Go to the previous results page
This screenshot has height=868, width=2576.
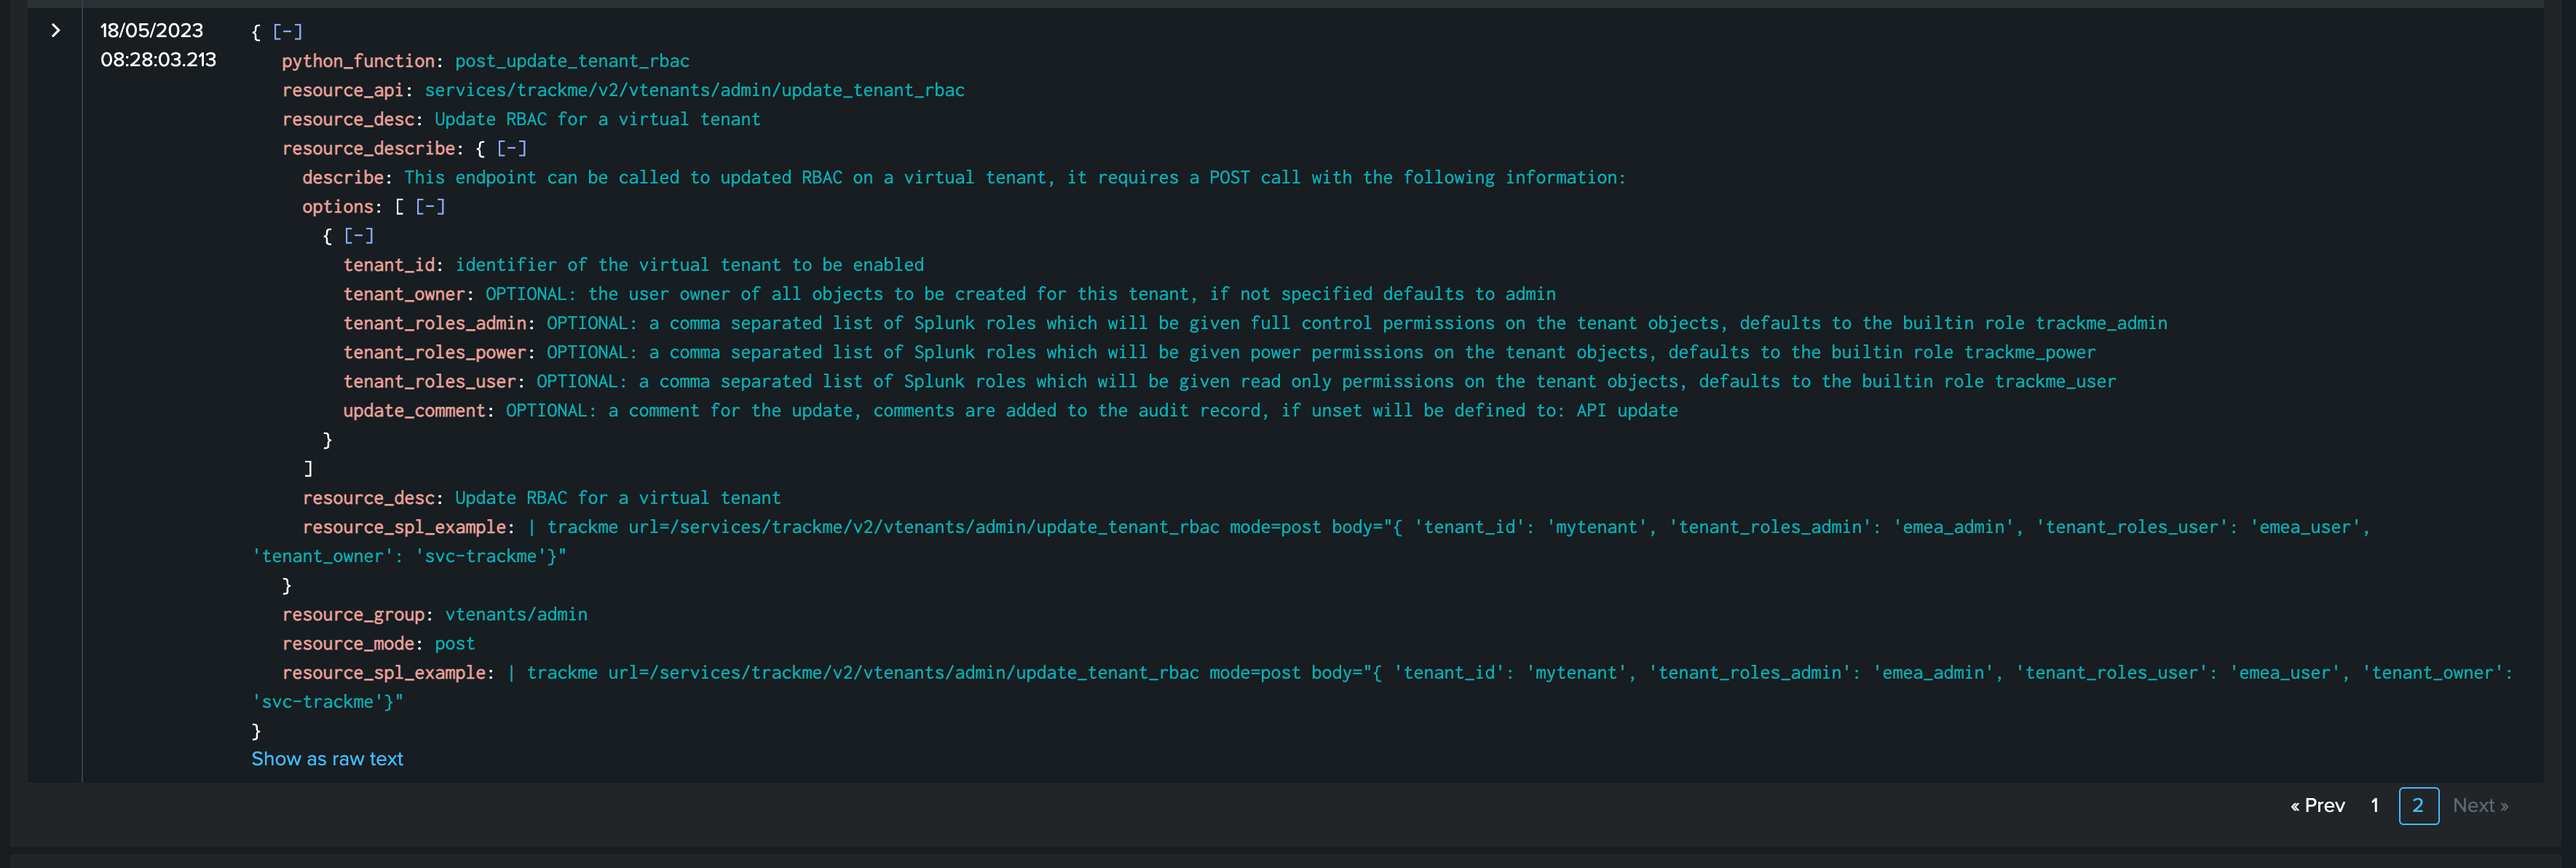tap(2317, 806)
